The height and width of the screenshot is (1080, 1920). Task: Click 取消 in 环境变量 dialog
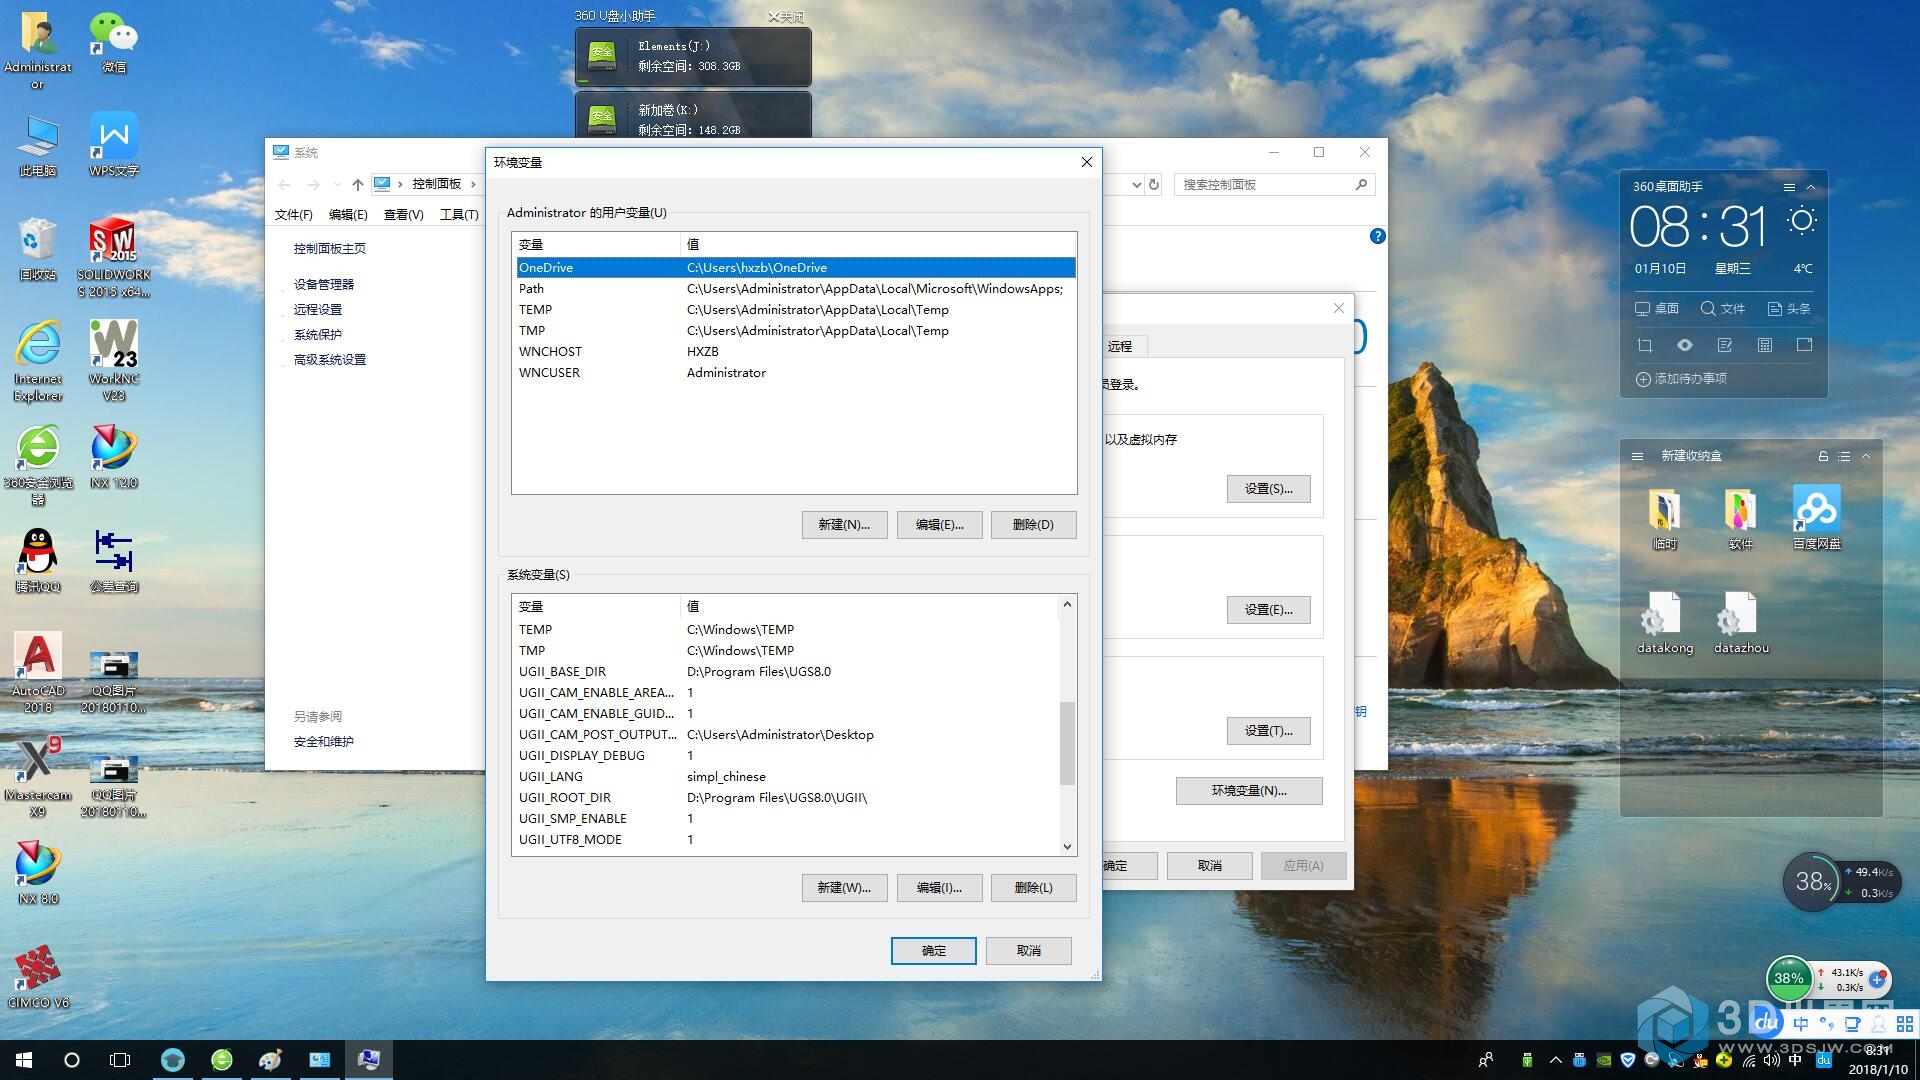(x=1028, y=951)
